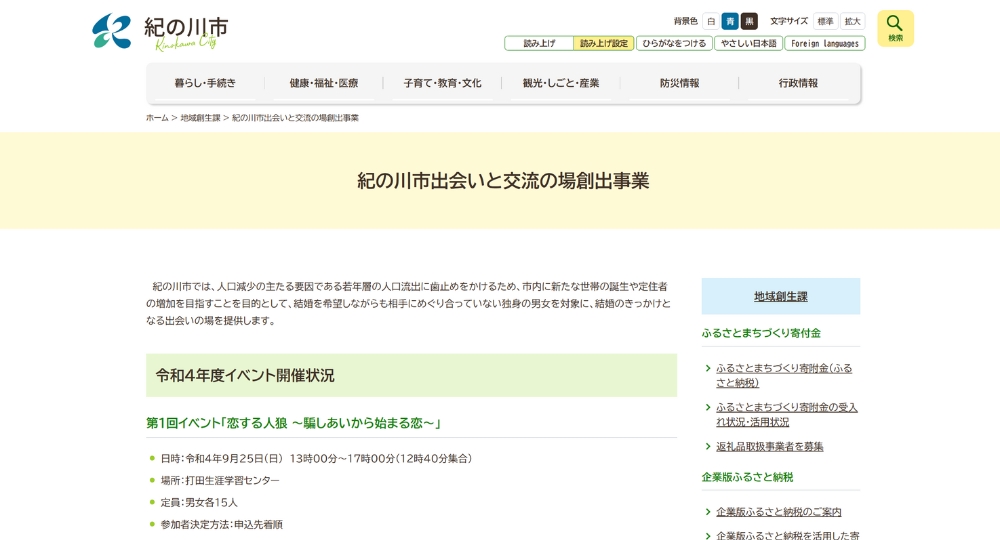Image resolution: width=1000 pixels, height=540 pixels.
Task: Expand the 健康・福祉・医療 menu
Action: point(323,83)
